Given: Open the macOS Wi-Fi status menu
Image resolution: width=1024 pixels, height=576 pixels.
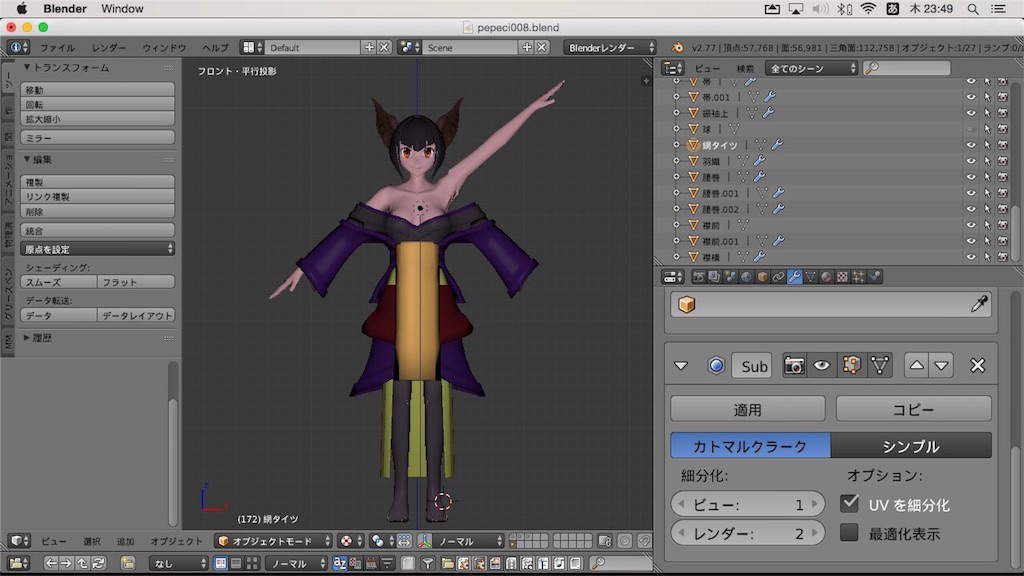Looking at the screenshot, I should 868,9.
